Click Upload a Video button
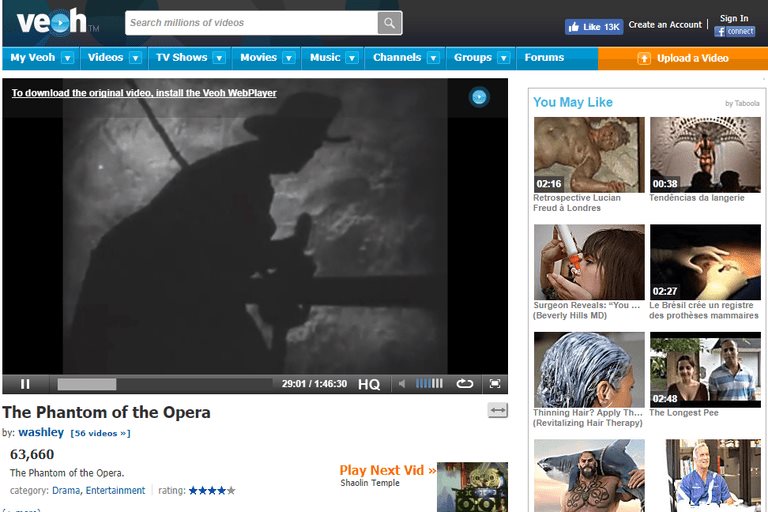Screen dimensions: 768x512 point(683,59)
